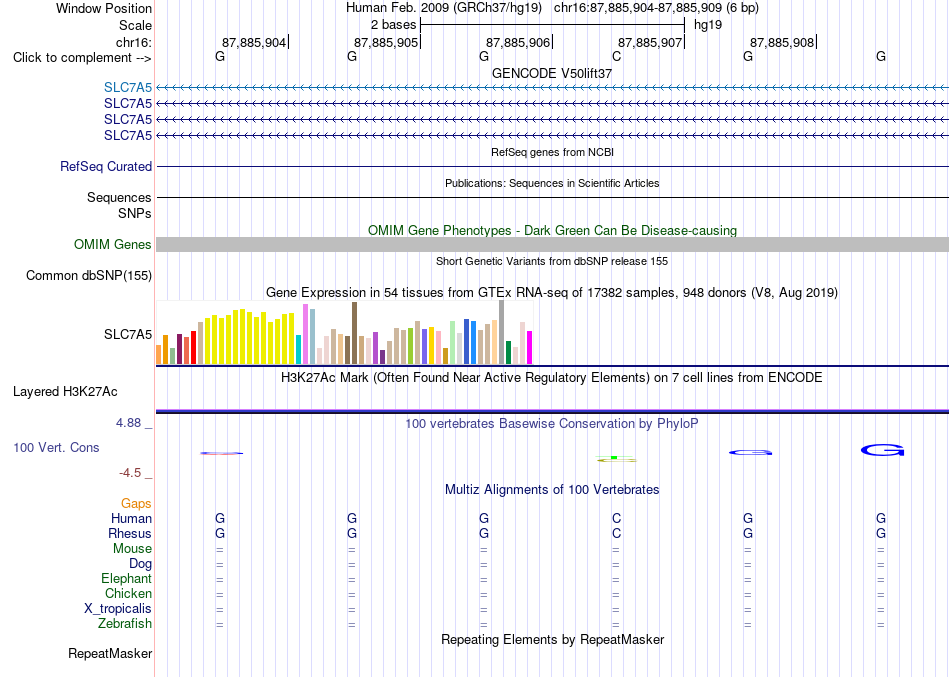Select the Window Position label
The height and width of the screenshot is (677, 950).
pyautogui.click(x=104, y=8)
